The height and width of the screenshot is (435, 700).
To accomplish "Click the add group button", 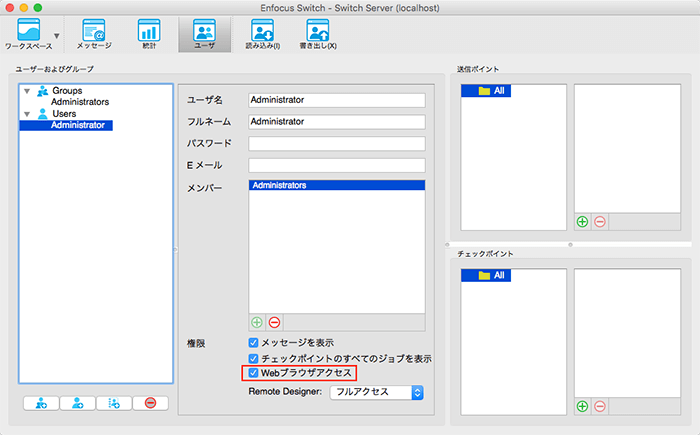I will [41, 403].
